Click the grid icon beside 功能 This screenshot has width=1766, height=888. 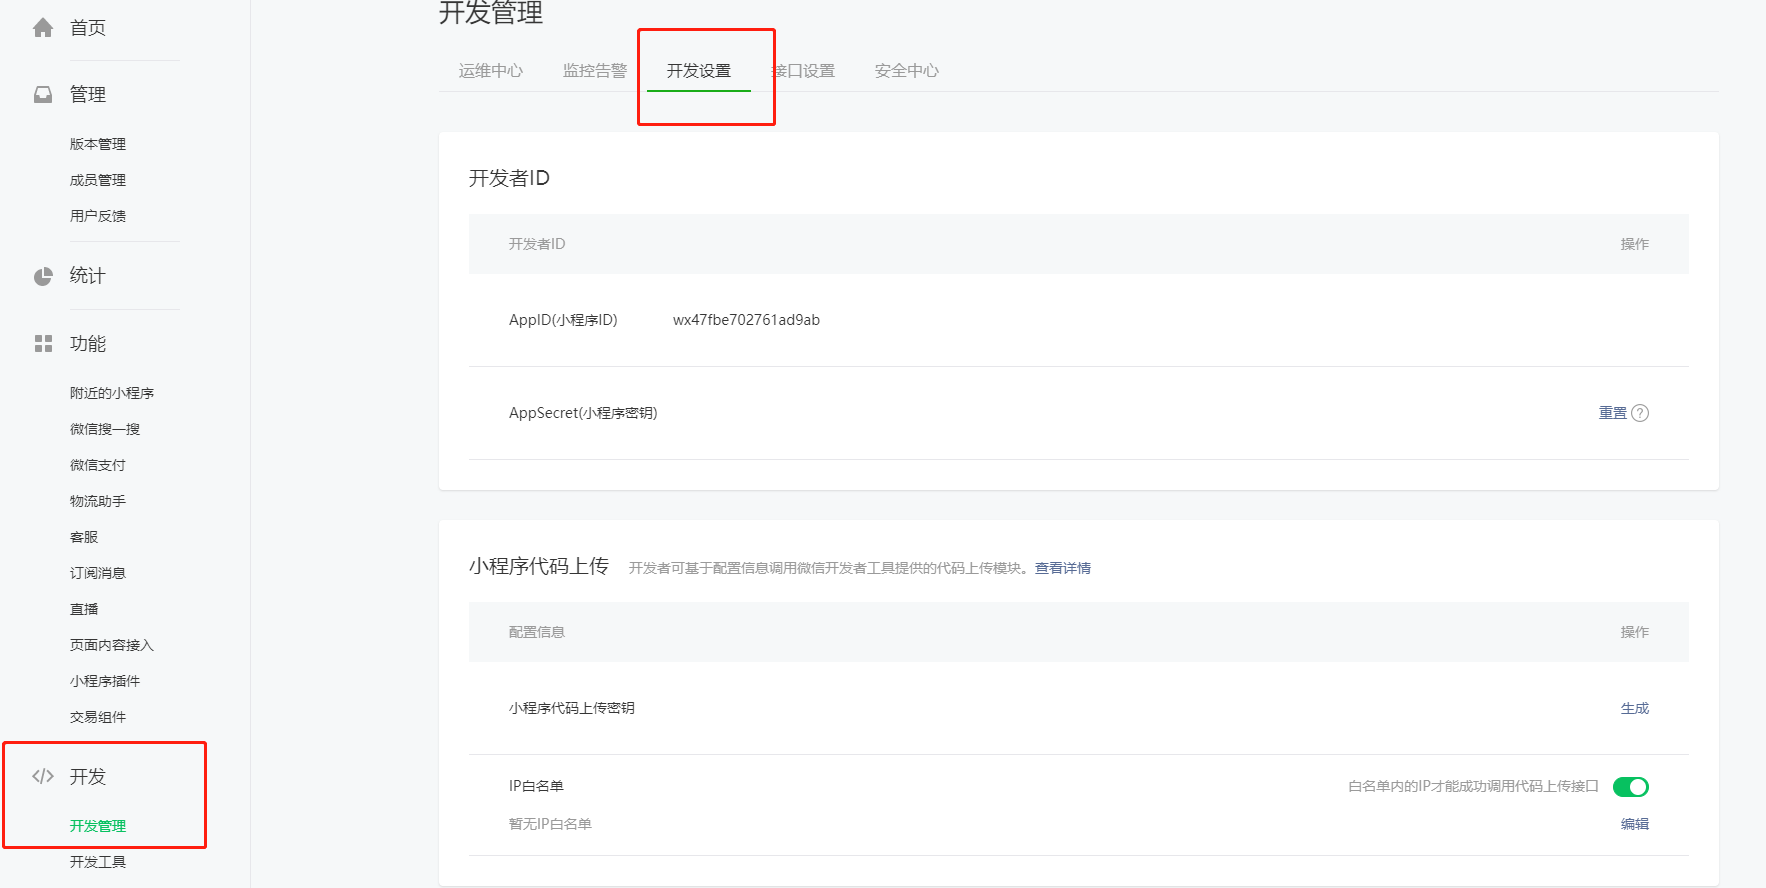(43, 344)
